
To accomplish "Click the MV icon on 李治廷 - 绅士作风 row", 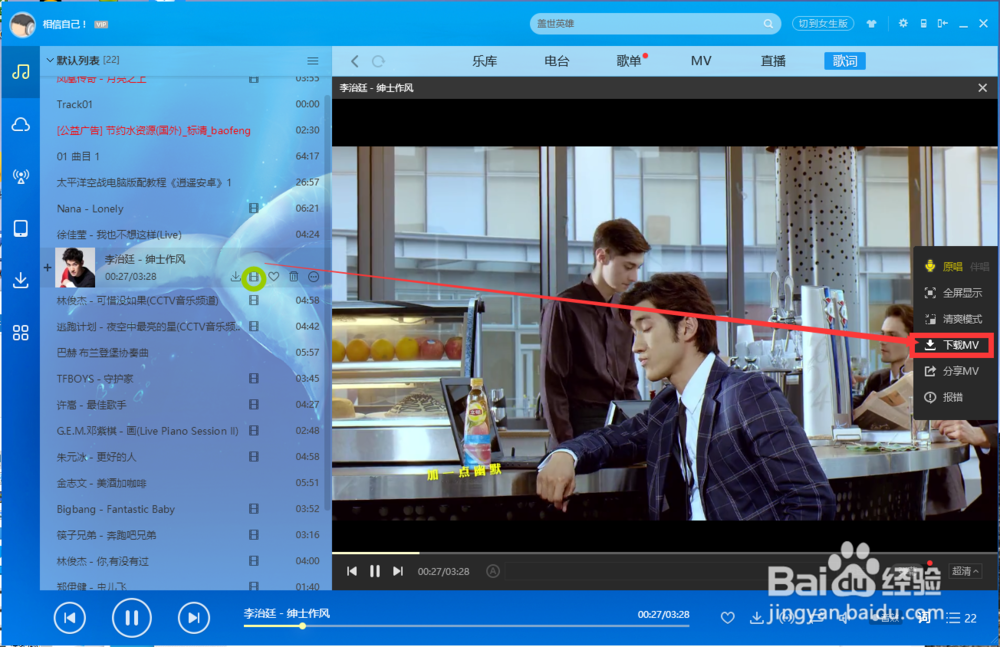I will [254, 276].
